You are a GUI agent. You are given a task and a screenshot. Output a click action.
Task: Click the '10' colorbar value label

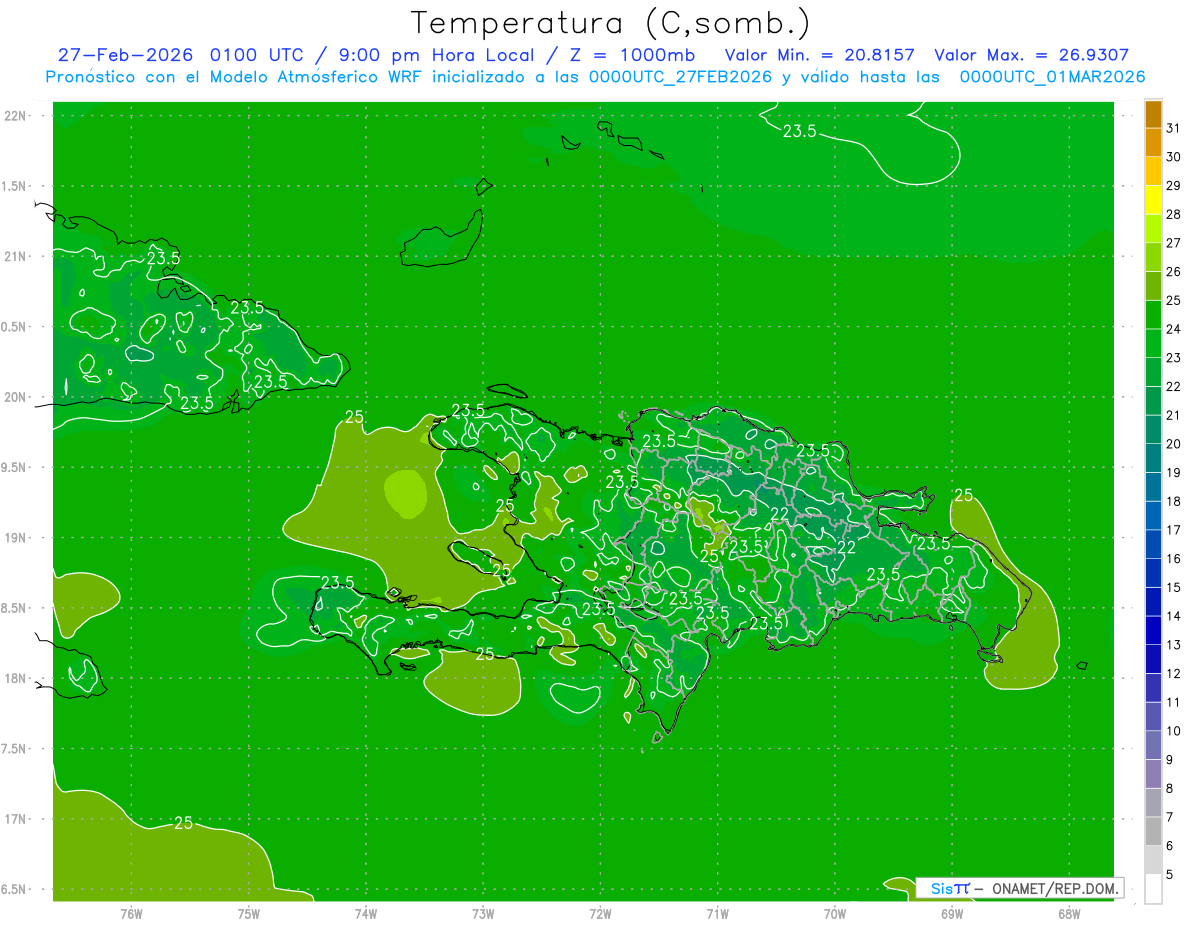1174,731
